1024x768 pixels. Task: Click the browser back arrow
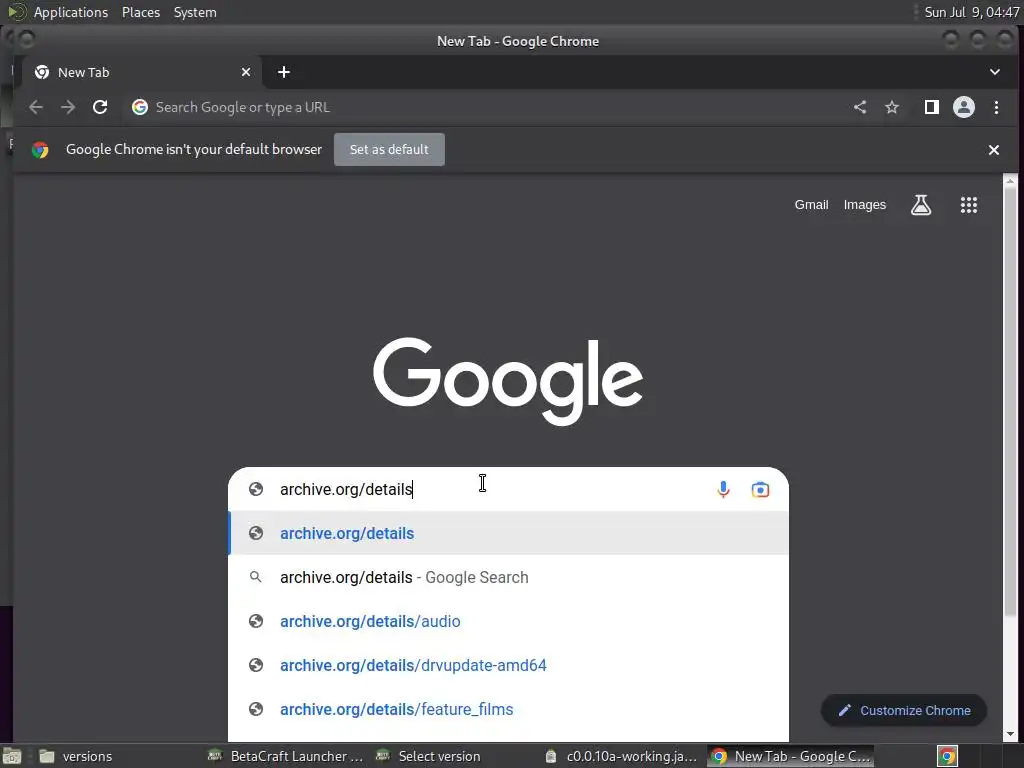(36, 107)
